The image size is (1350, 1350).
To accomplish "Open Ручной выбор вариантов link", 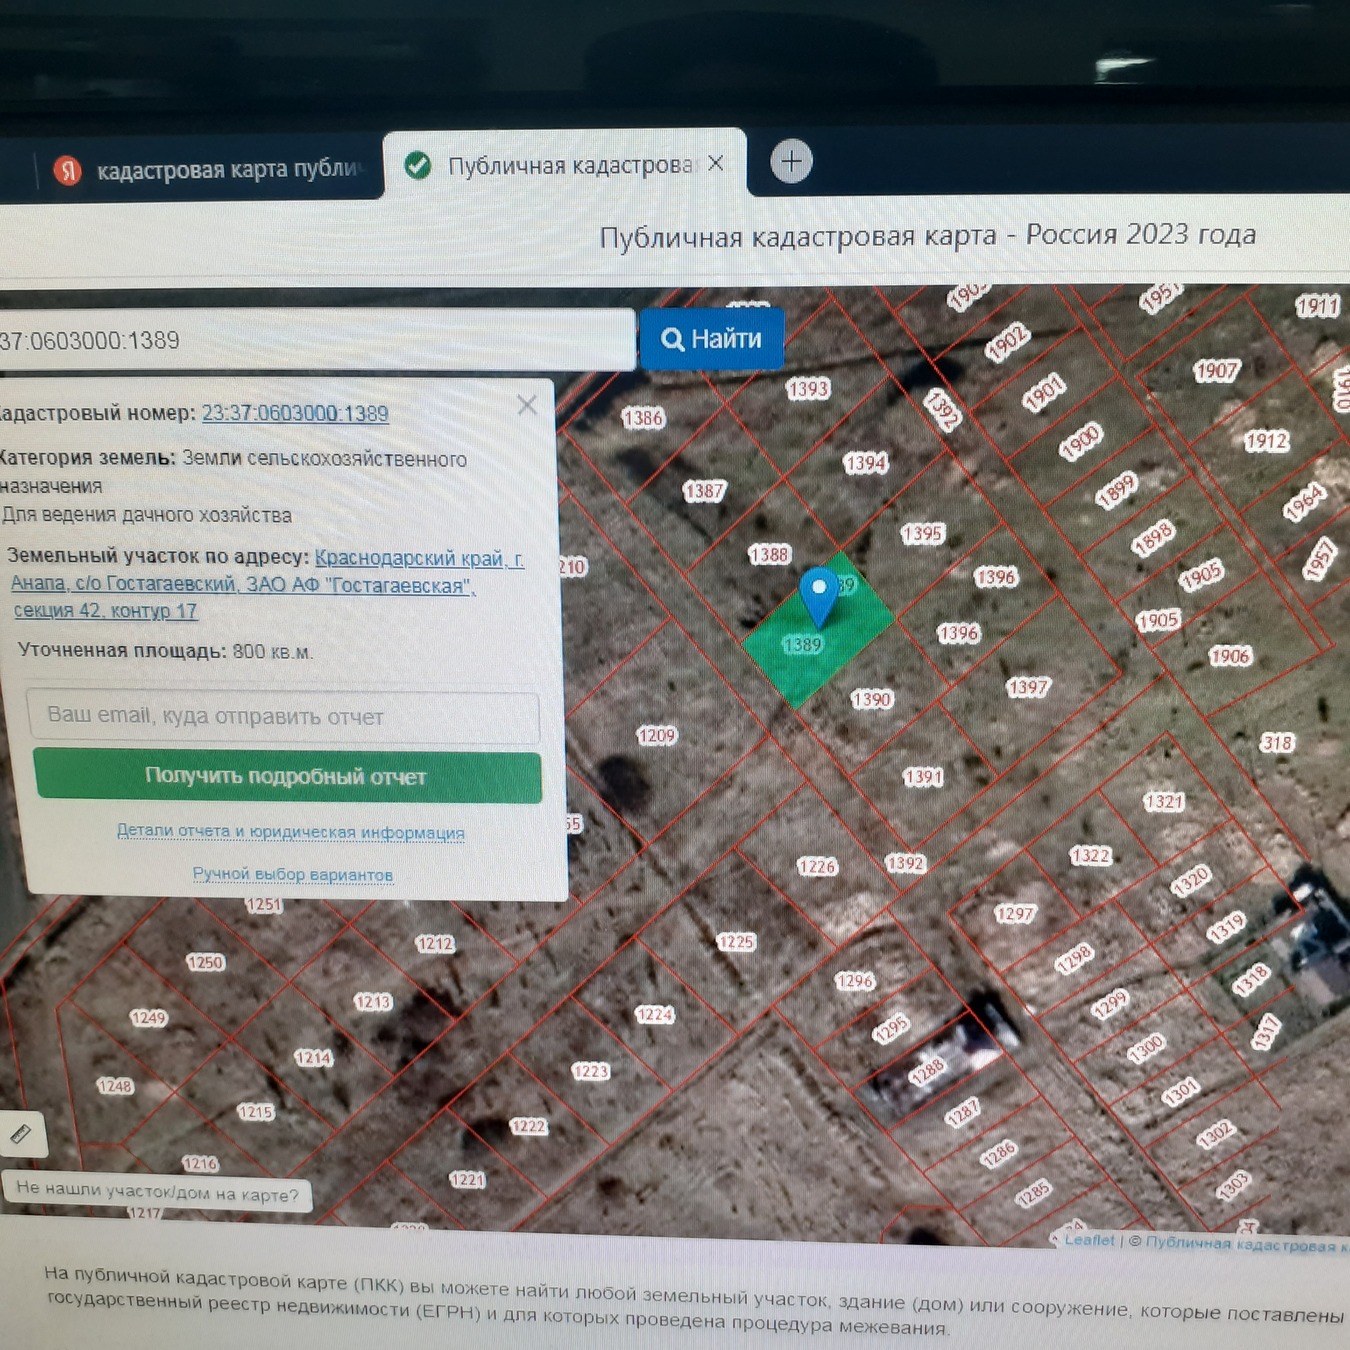I will (x=292, y=874).
